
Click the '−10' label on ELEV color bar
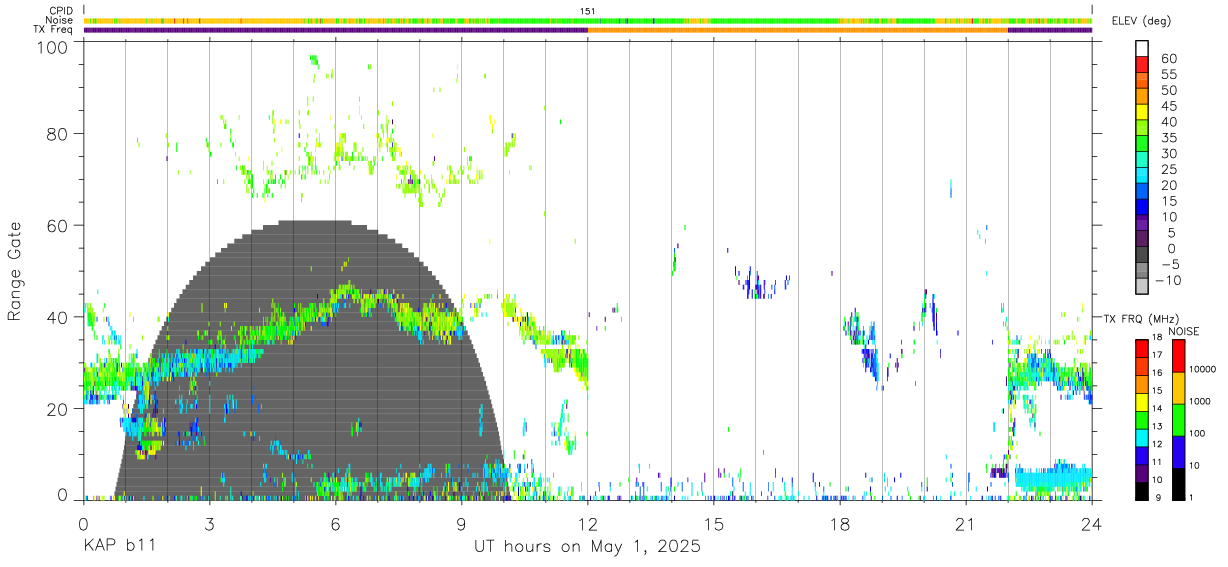point(1168,280)
